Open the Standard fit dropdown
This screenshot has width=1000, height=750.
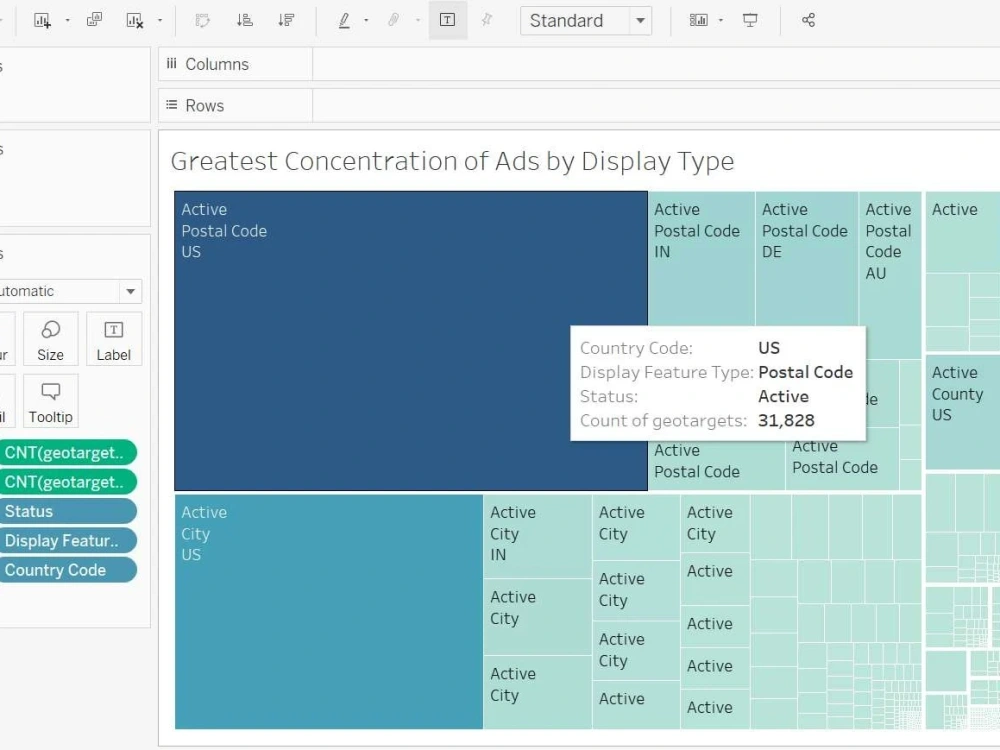pyautogui.click(x=640, y=20)
